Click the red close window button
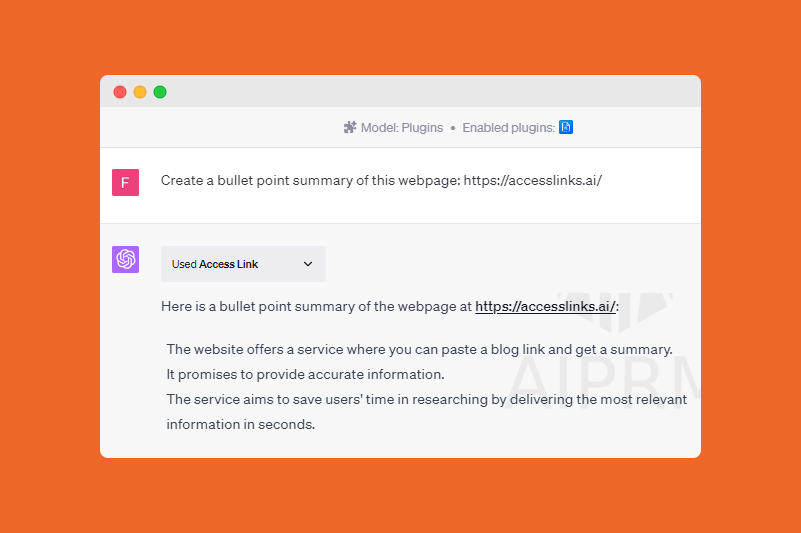 (120, 92)
